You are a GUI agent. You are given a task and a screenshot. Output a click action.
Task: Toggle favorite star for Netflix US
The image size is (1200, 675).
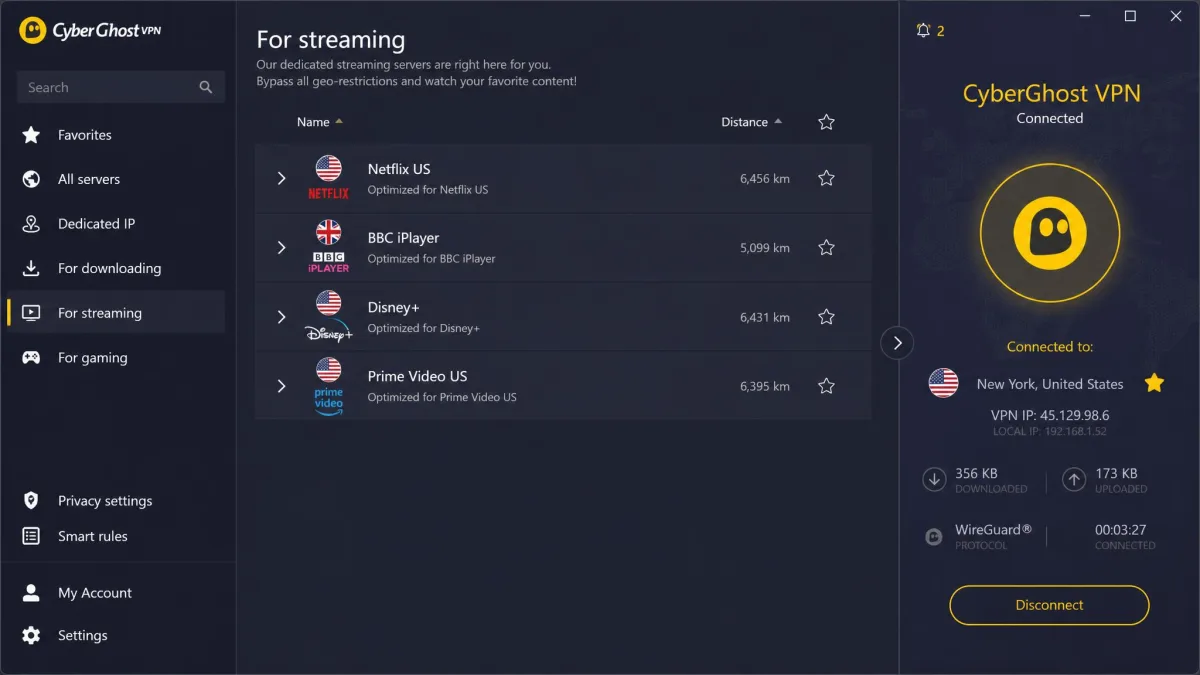pyautogui.click(x=826, y=178)
